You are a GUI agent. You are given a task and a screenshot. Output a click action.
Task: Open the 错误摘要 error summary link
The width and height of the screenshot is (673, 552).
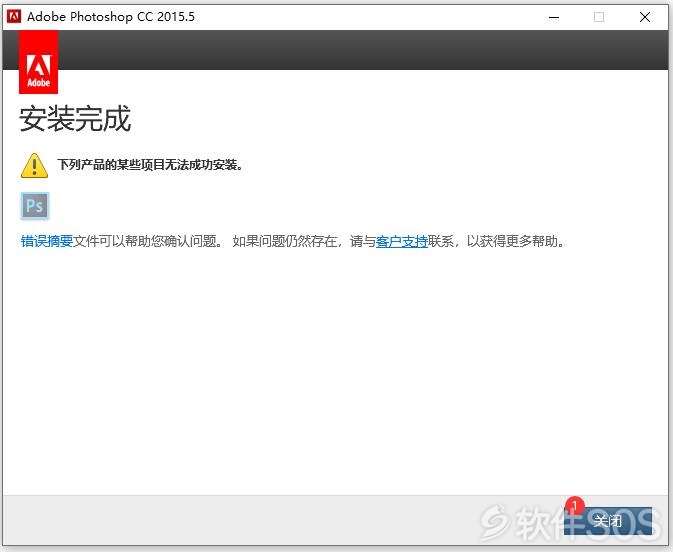tap(47, 241)
